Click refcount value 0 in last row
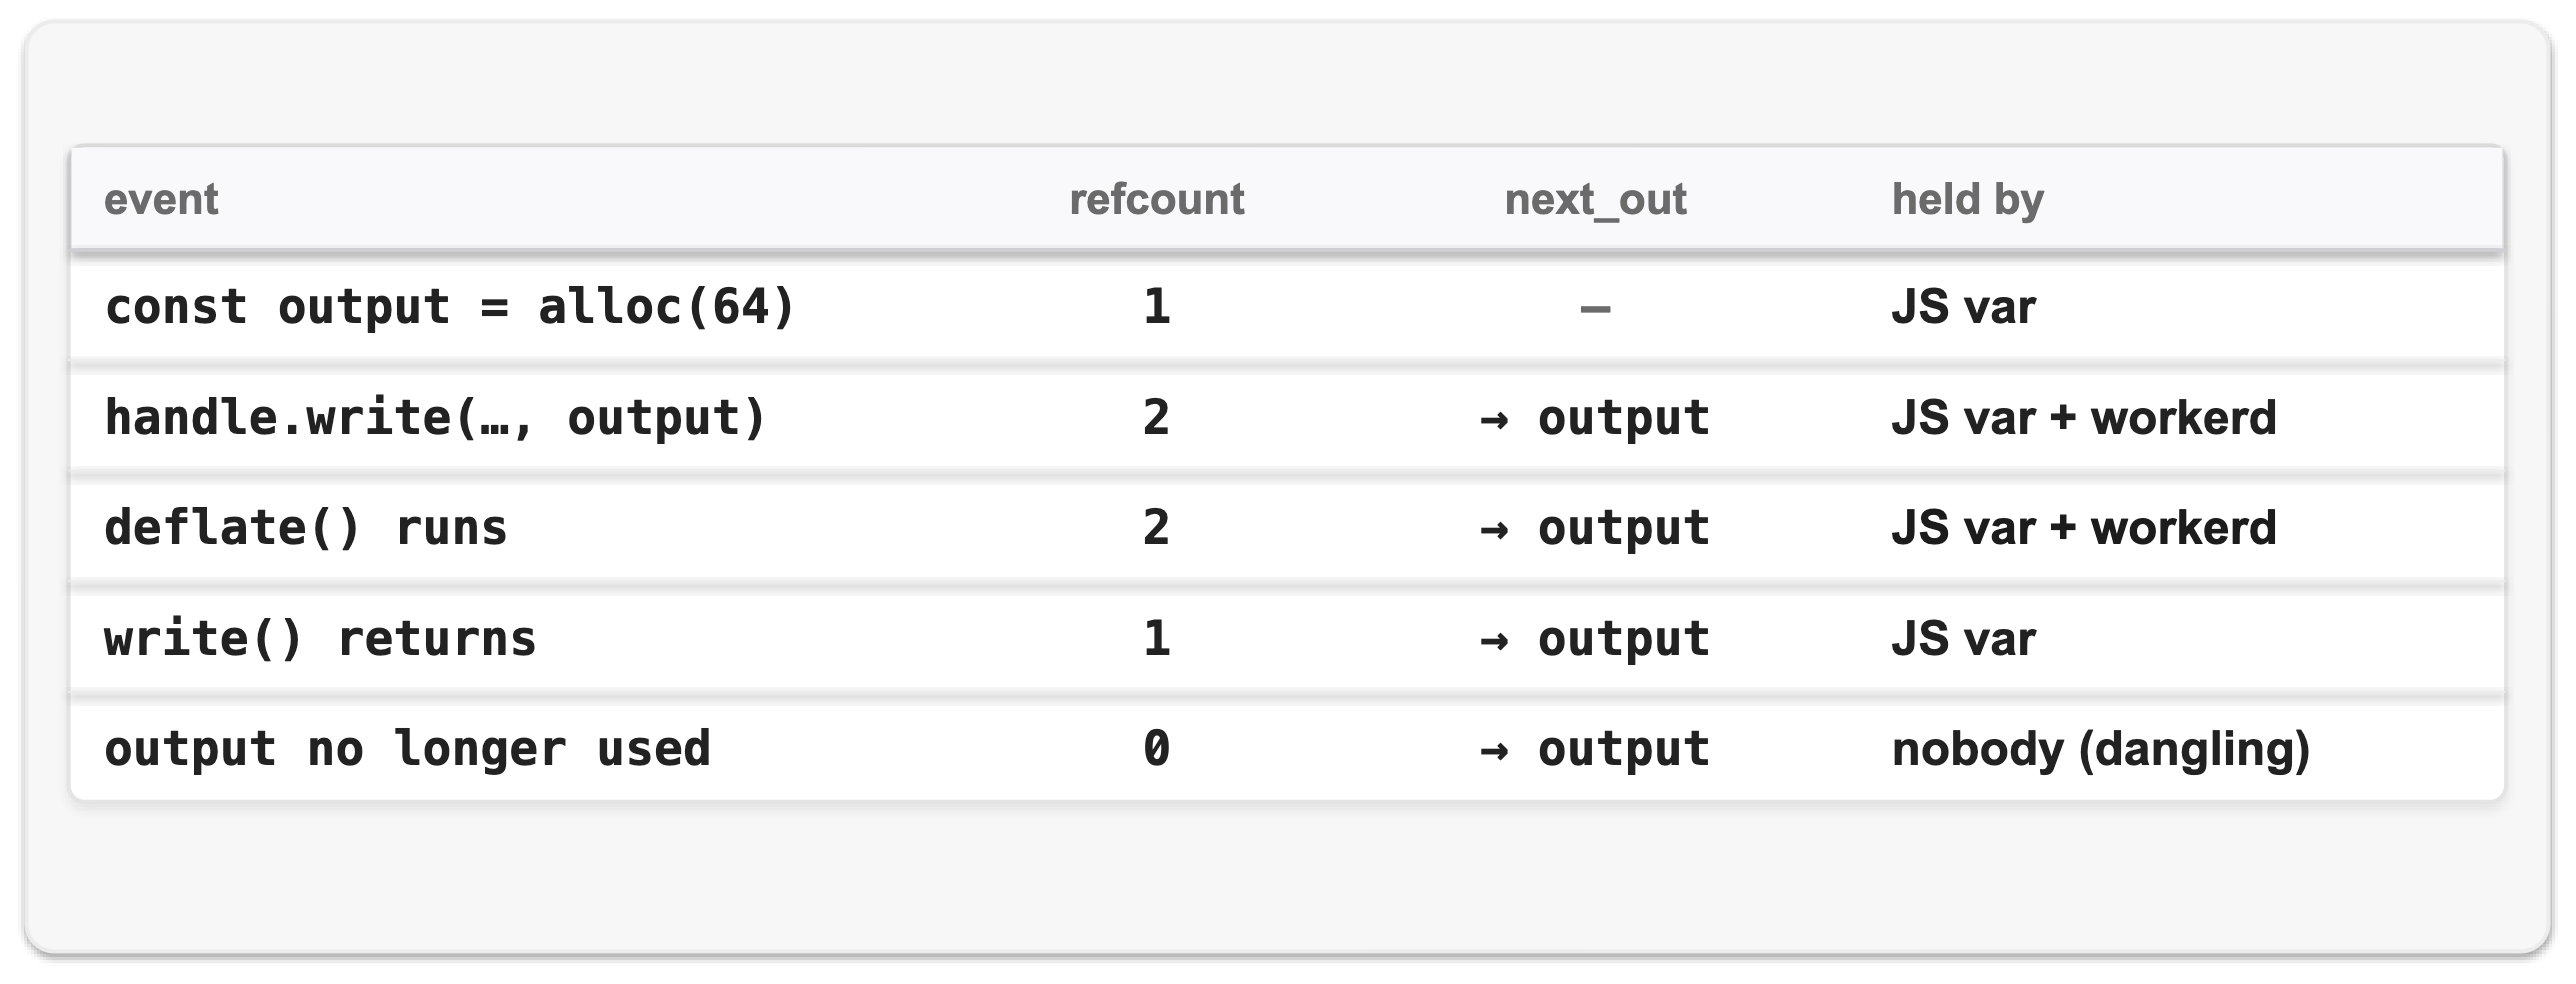Viewport: 2576px width, 984px height. coord(1157,748)
